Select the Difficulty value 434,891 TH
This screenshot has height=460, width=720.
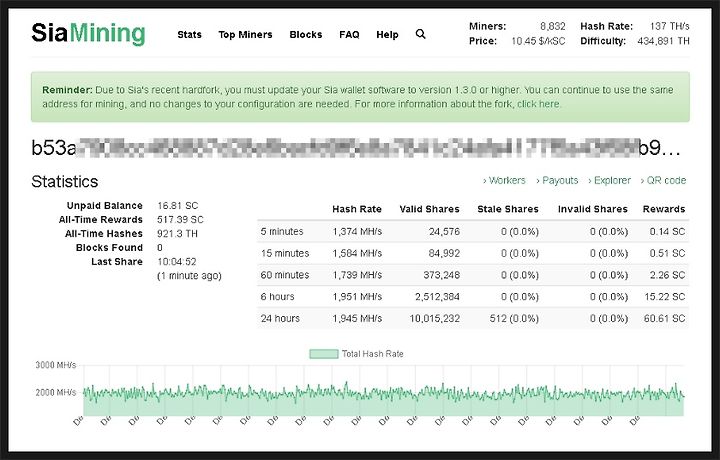[664, 41]
